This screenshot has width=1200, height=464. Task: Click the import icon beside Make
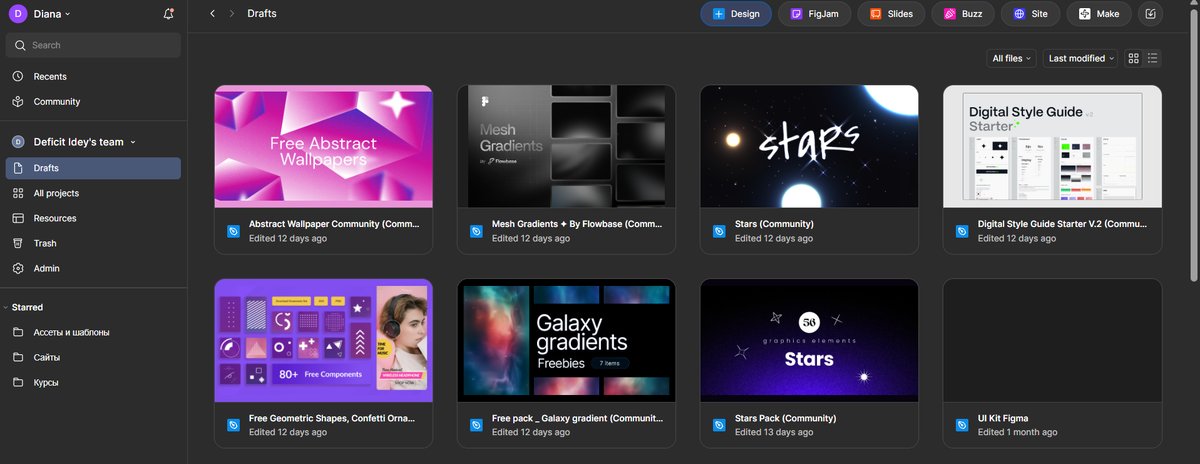click(x=1151, y=14)
